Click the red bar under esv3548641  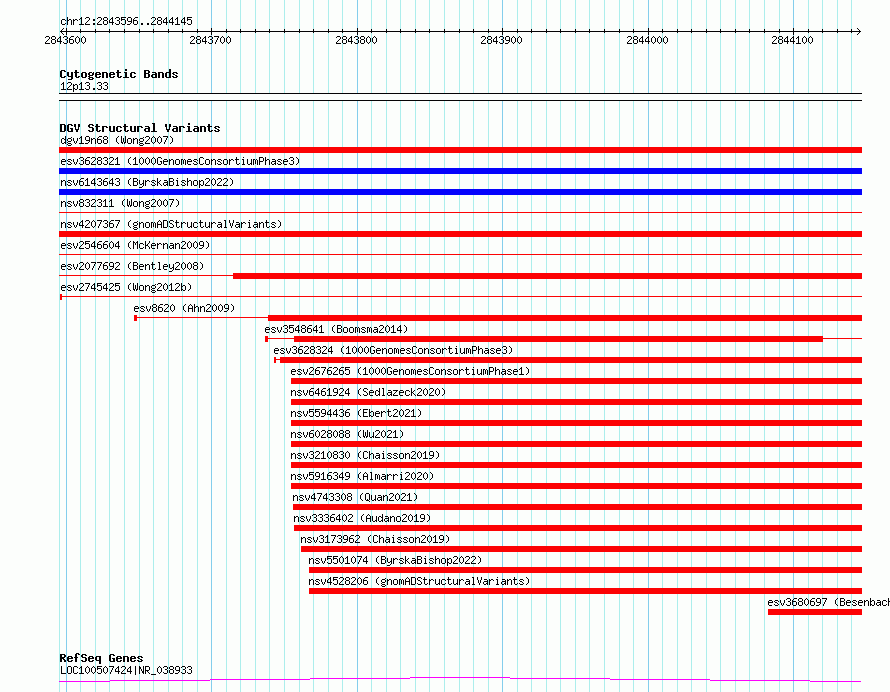pyautogui.click(x=559, y=339)
